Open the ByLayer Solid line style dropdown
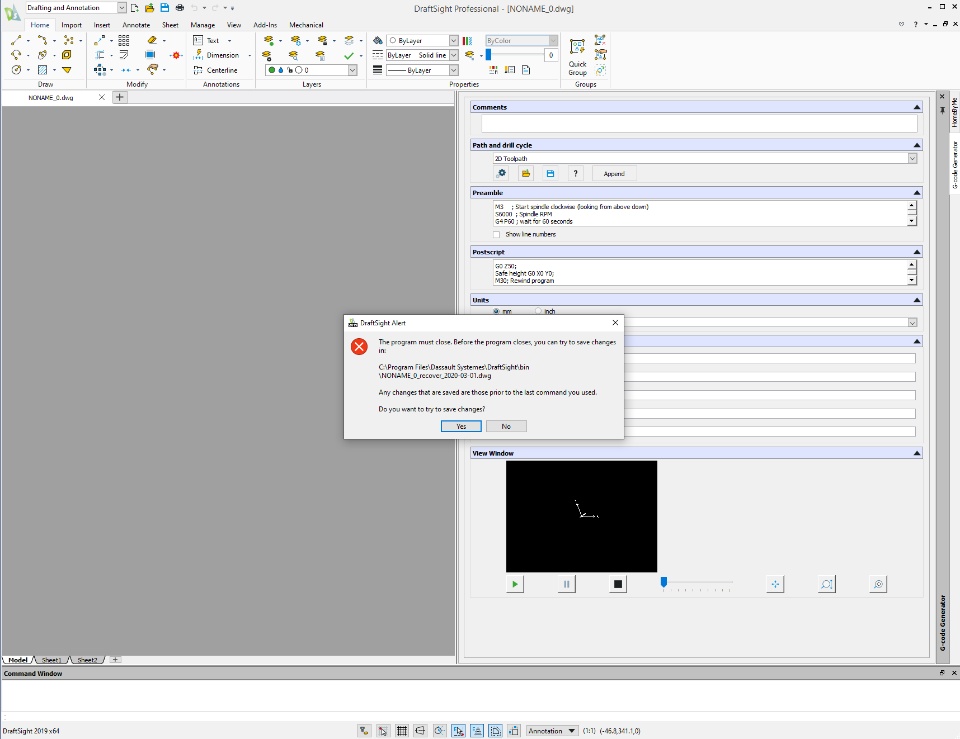960x739 pixels. pos(454,55)
